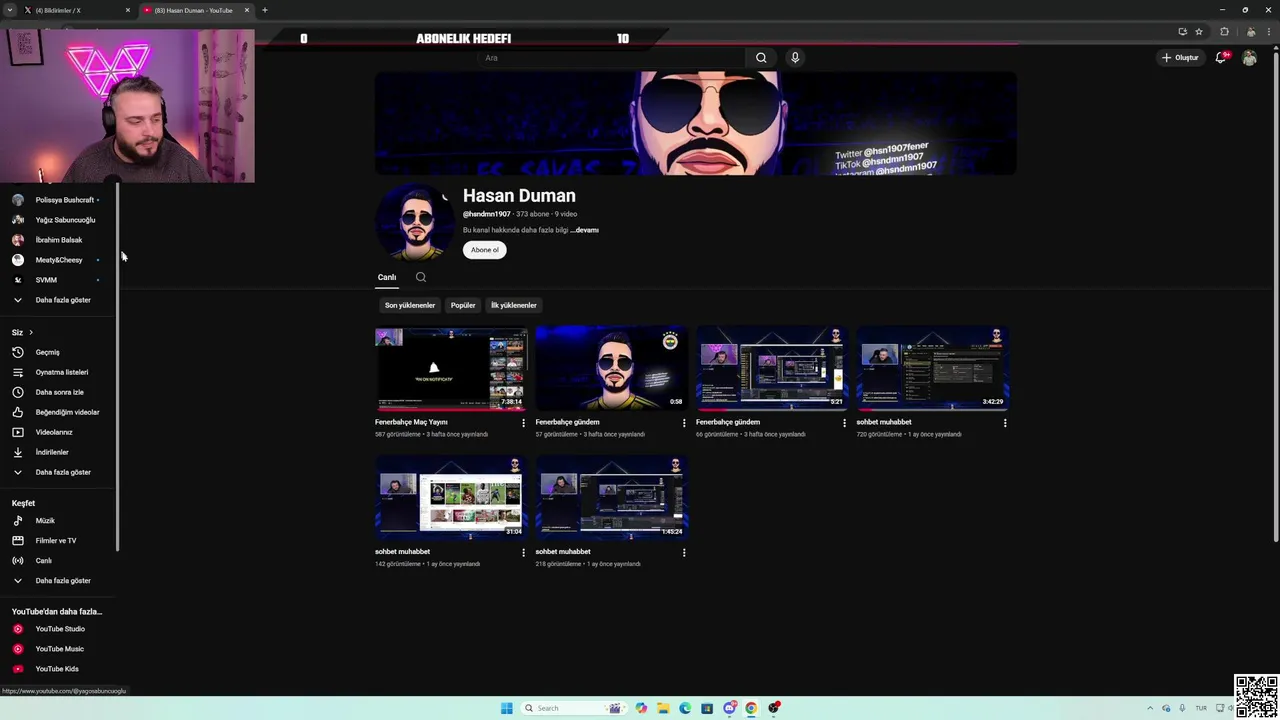Click the Windows taskbar Search box
Screen dimensions: 1280x720
tap(574, 708)
